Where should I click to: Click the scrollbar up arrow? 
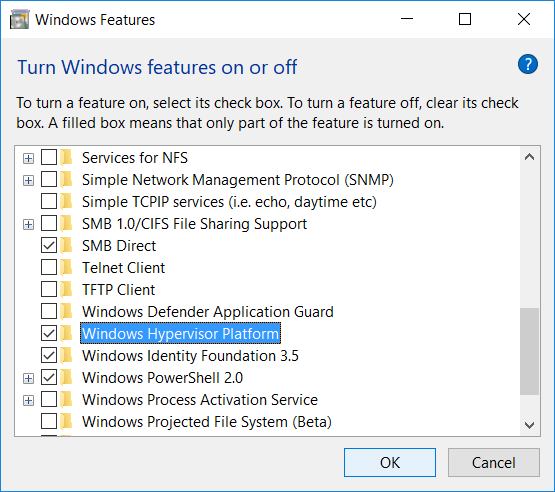click(530, 157)
